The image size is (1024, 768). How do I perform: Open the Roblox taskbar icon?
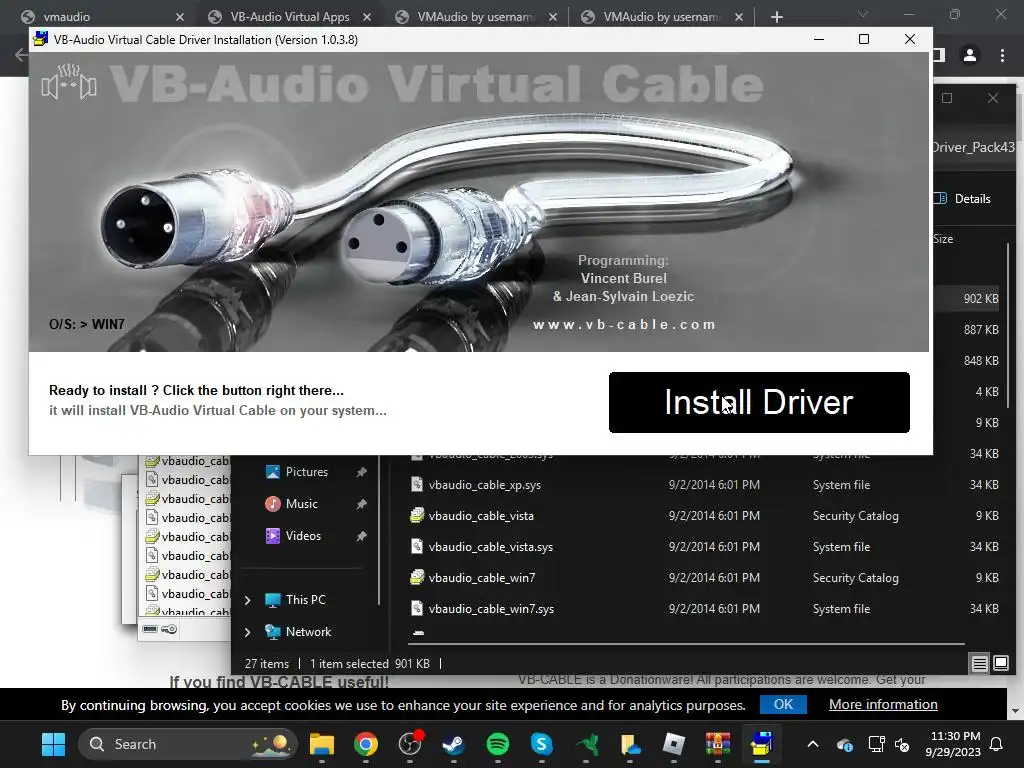pyautogui.click(x=673, y=744)
